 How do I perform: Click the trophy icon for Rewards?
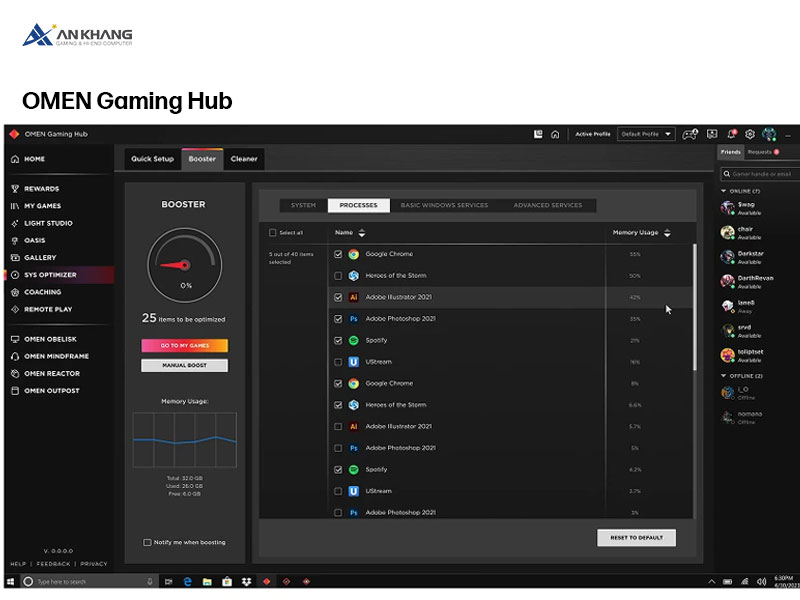(15, 189)
